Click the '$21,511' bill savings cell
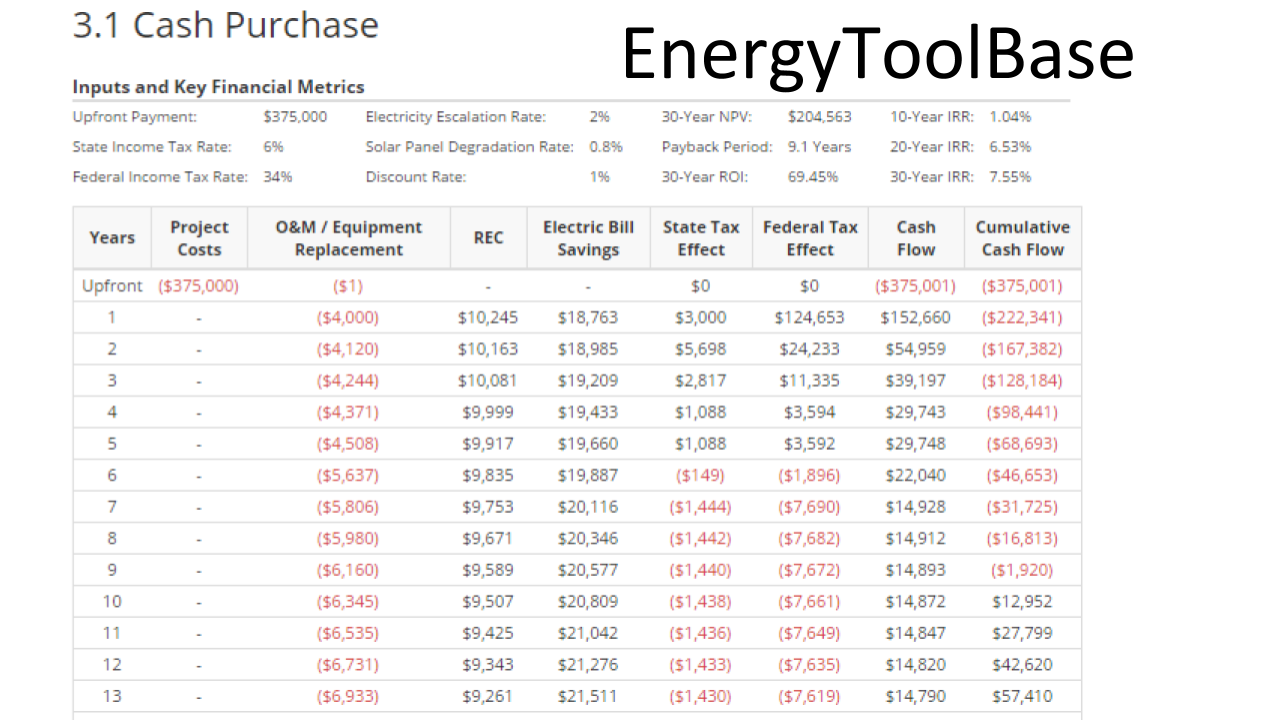The width and height of the screenshot is (1280, 720). click(x=588, y=696)
